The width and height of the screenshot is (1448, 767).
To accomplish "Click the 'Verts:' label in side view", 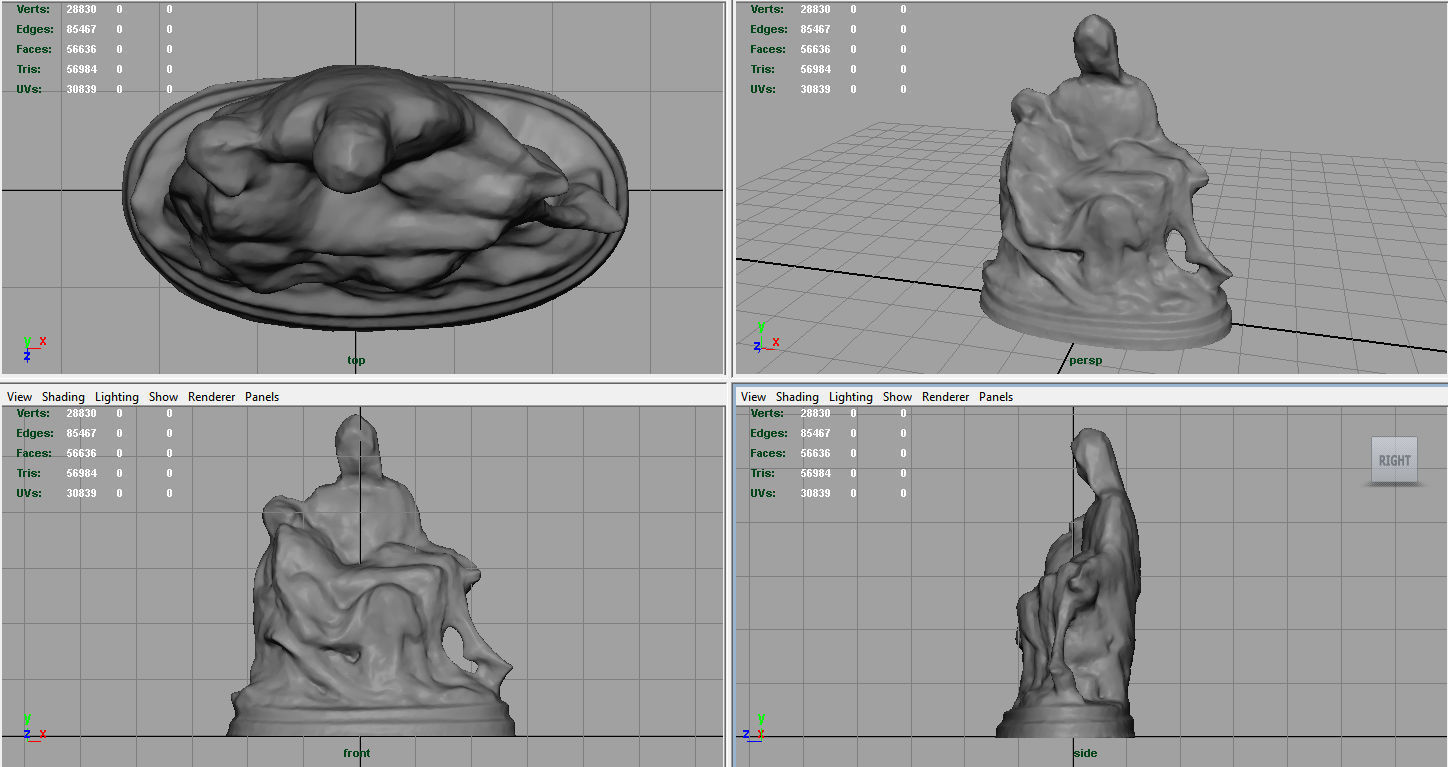I will pyautogui.click(x=766, y=413).
